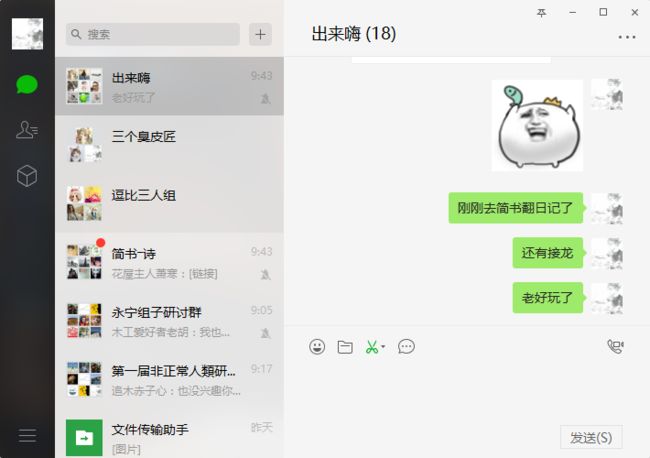This screenshot has height=458, width=650.
Task: Open the Contacts icon in sidebar
Action: tap(27, 130)
